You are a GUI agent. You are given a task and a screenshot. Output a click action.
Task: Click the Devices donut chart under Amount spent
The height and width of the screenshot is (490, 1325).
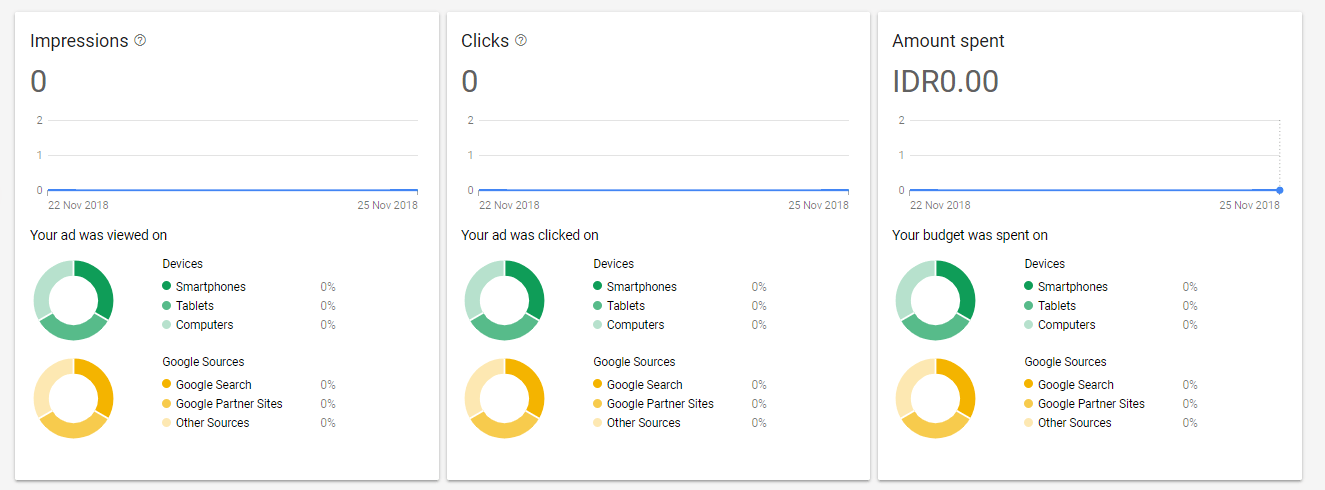point(936,300)
